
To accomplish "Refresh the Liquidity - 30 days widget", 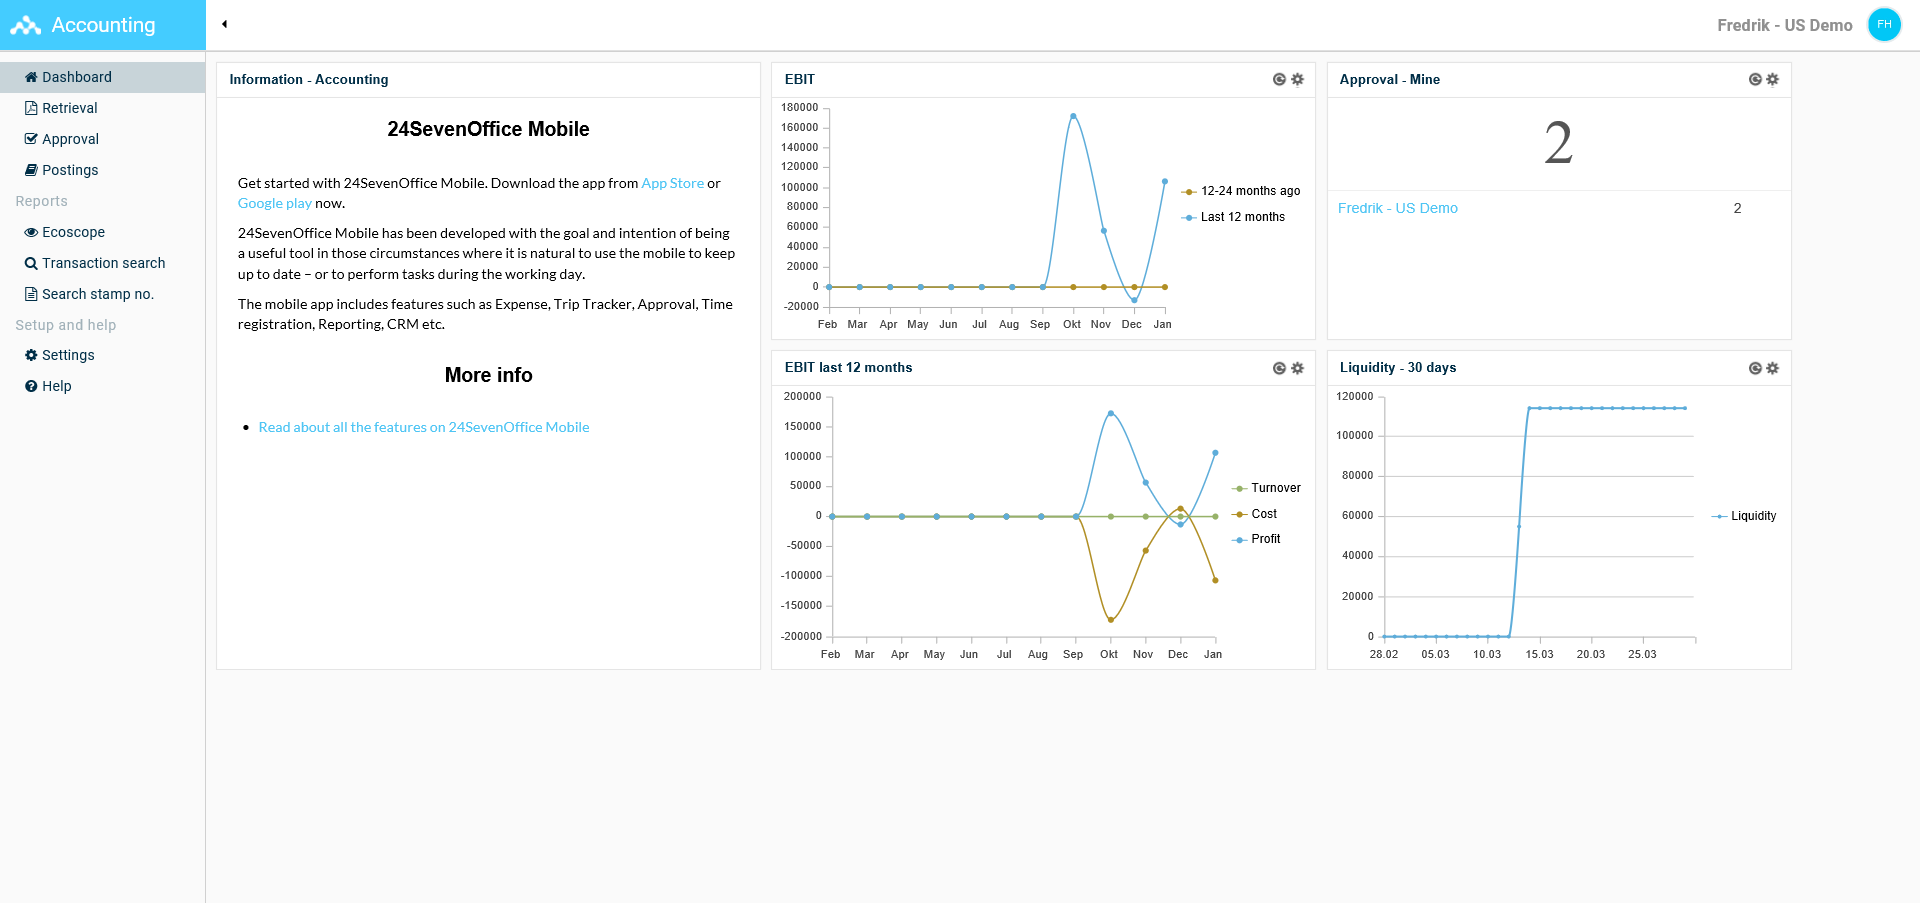I will pyautogui.click(x=1755, y=368).
